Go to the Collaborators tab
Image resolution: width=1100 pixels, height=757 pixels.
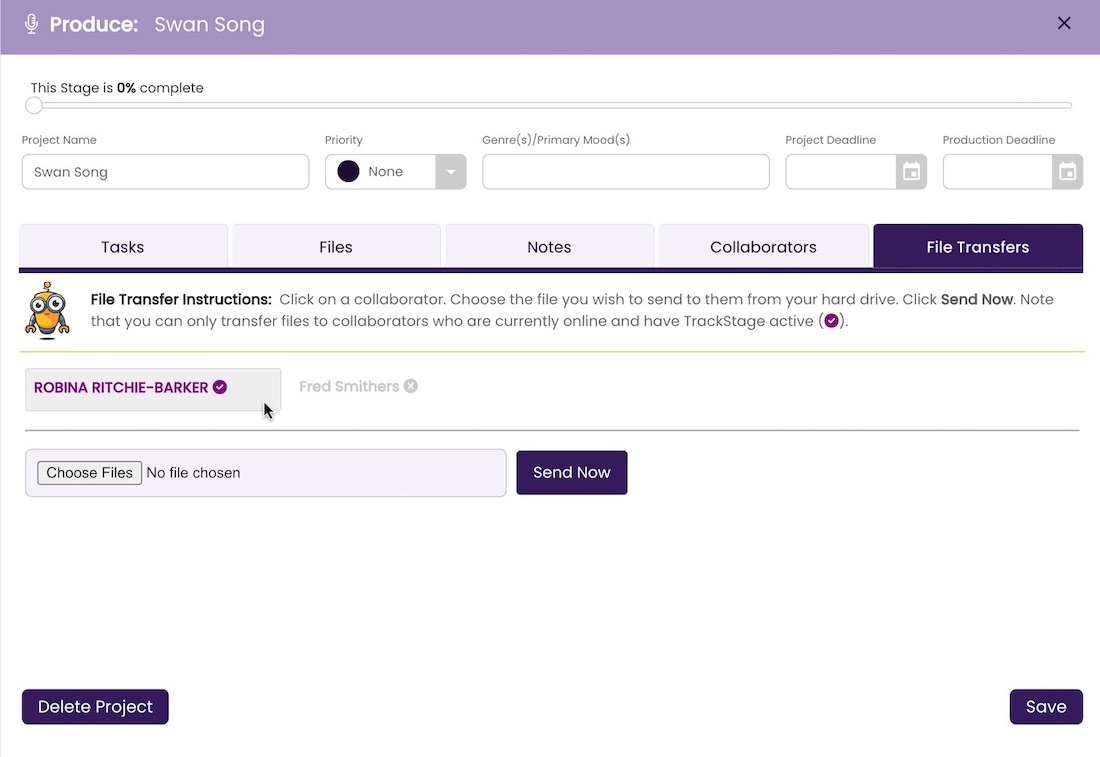(x=763, y=246)
